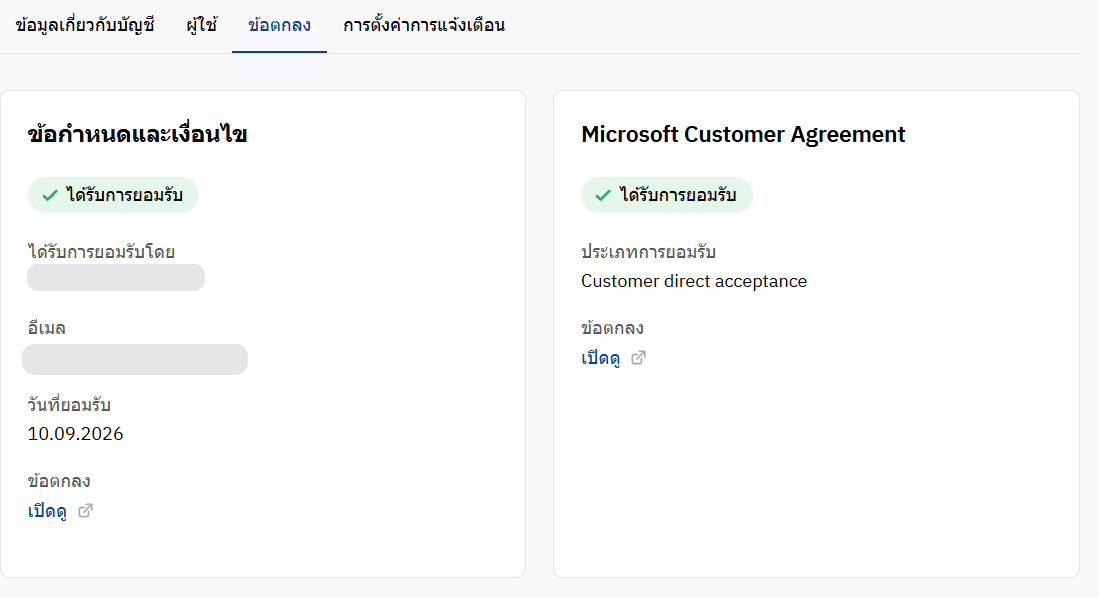1099x598 pixels.
Task: Click the redacted value under ได้รับการยอมรับโดย
Action: (116, 278)
